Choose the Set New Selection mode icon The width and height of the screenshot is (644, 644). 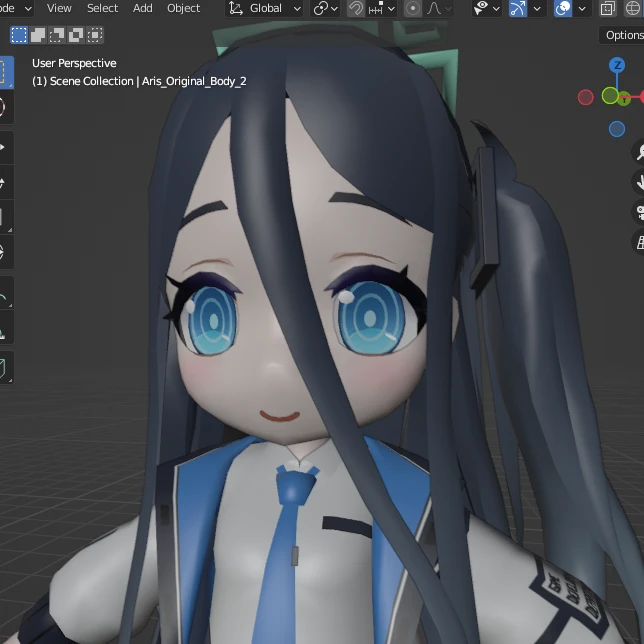[x=19, y=35]
